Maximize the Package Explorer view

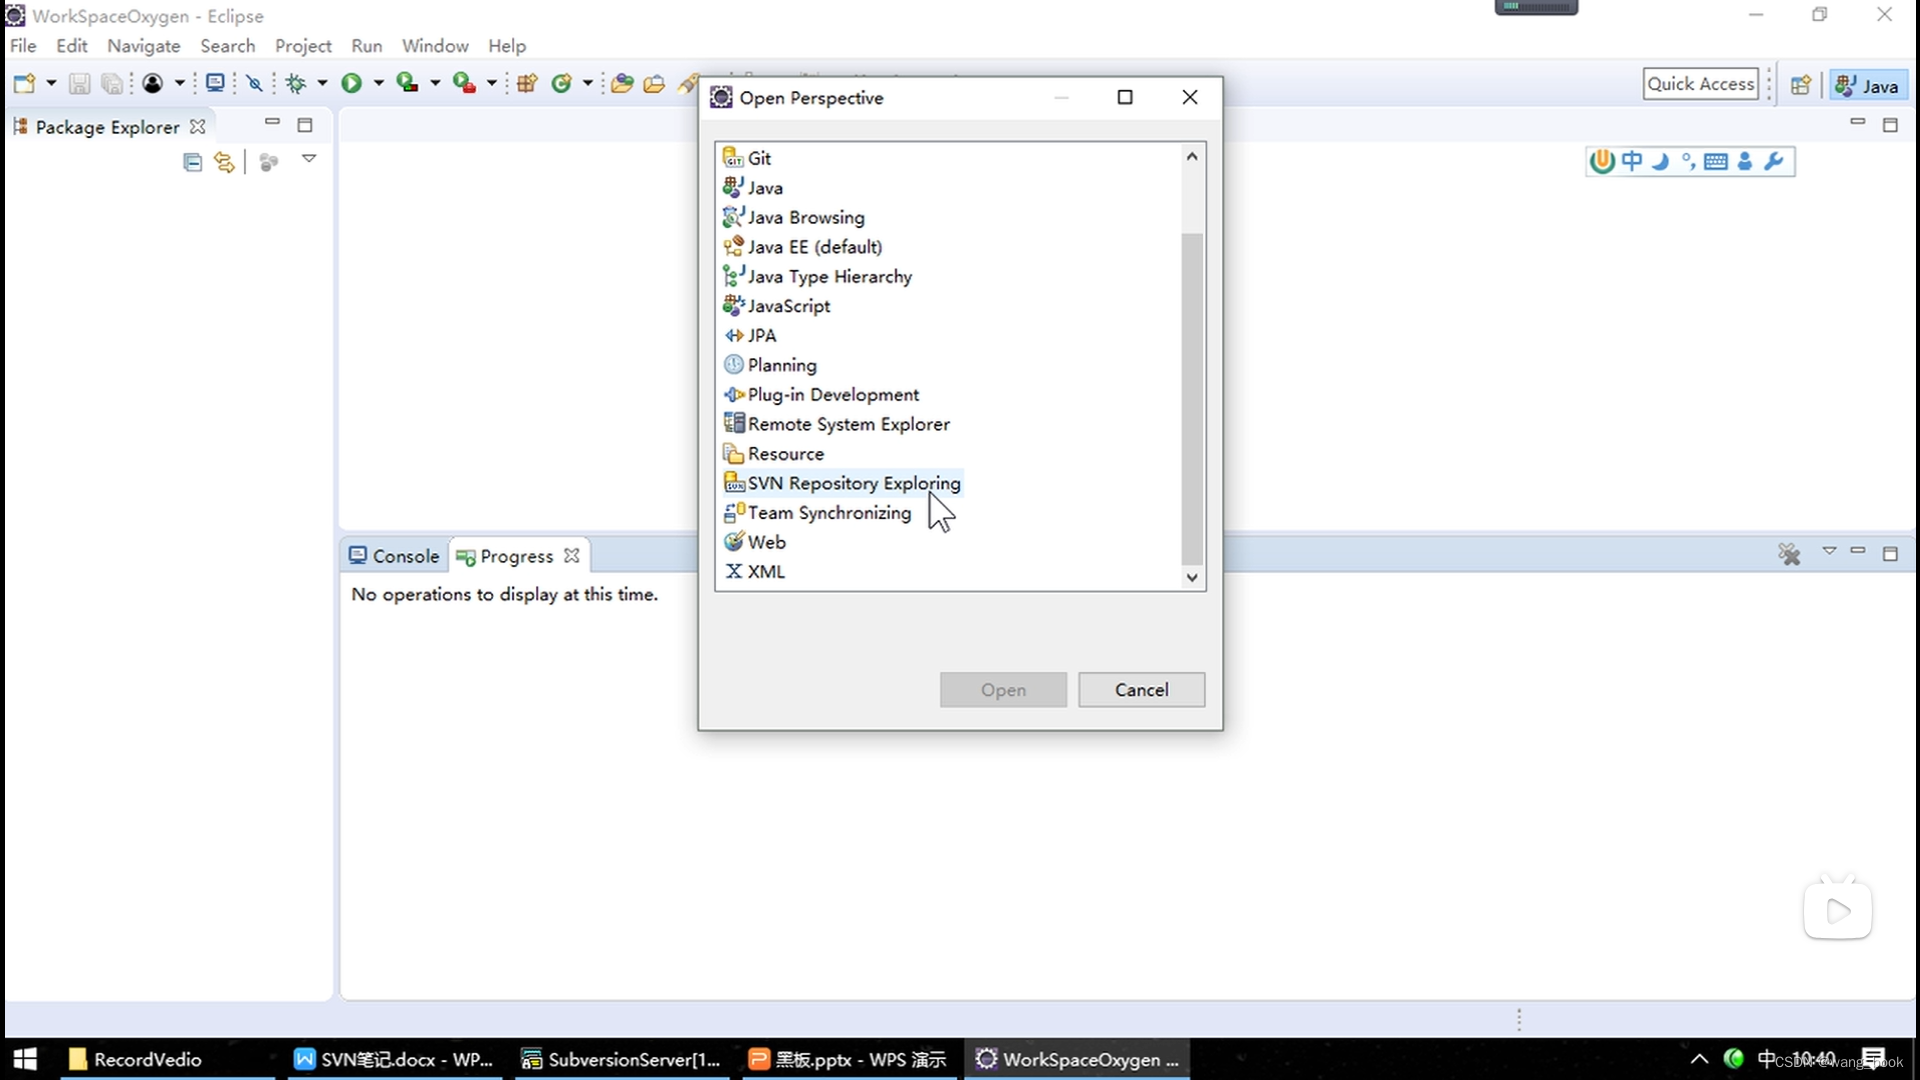pos(305,125)
